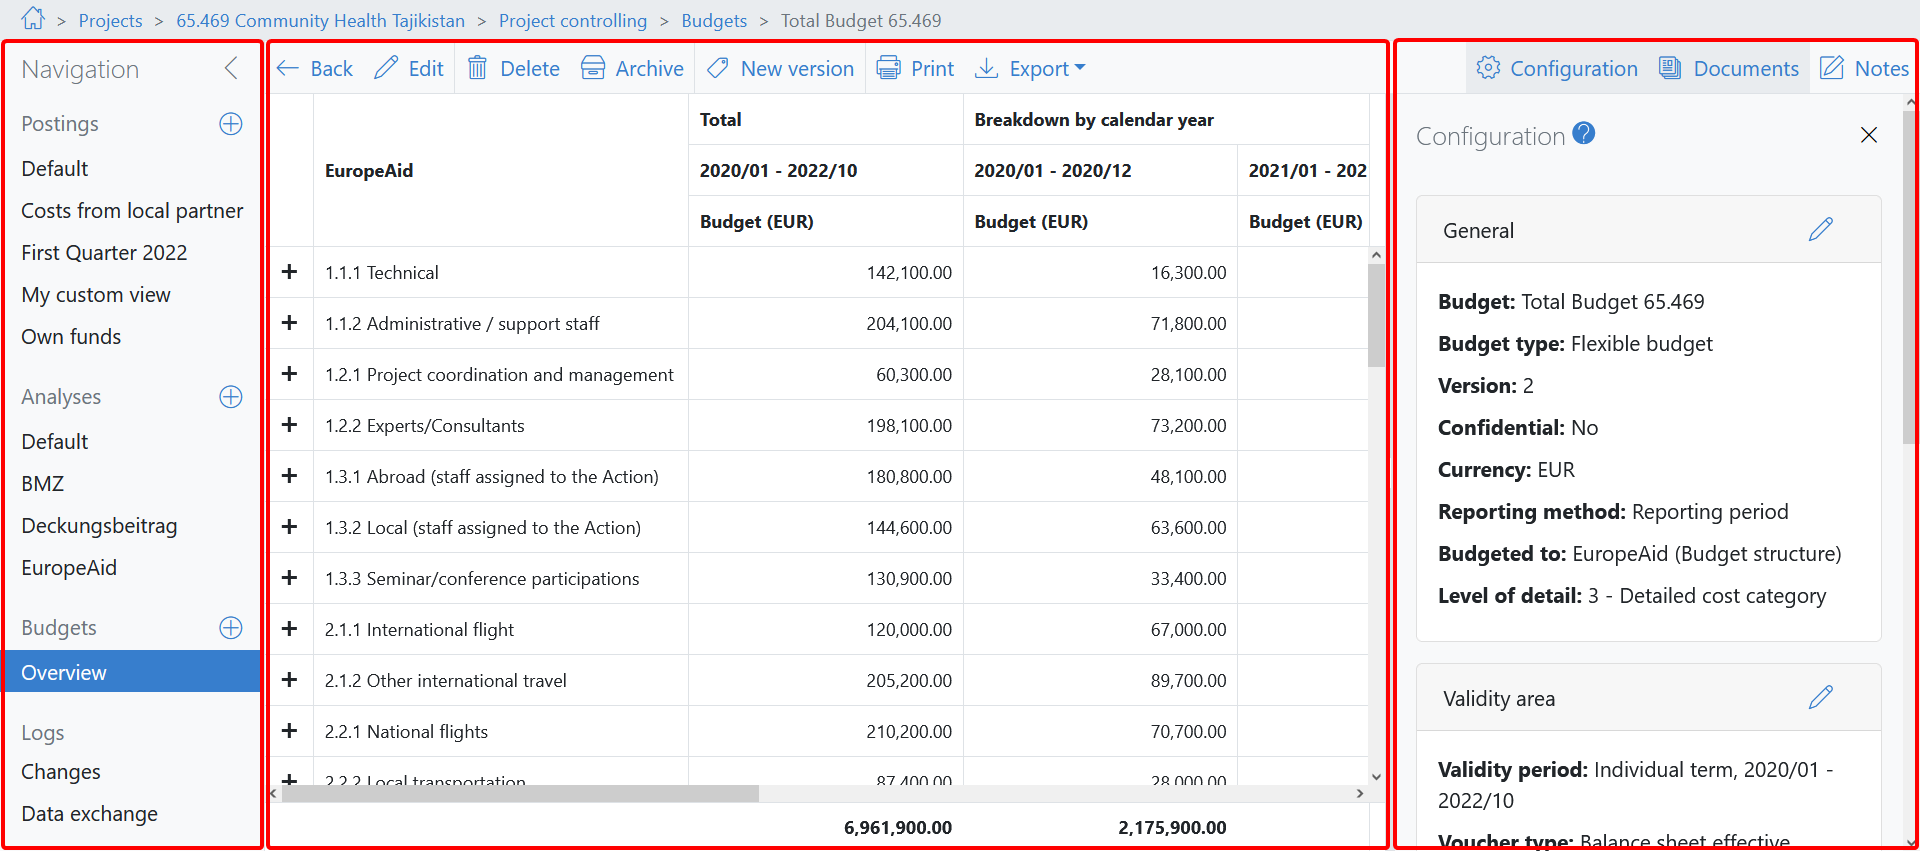Click the horizontal scrollbar of budget table
This screenshot has width=1920, height=851.
click(520, 794)
